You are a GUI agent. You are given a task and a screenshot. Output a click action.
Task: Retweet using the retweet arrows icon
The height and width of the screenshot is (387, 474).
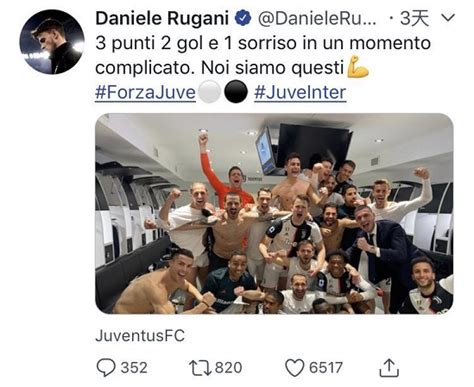coord(200,368)
